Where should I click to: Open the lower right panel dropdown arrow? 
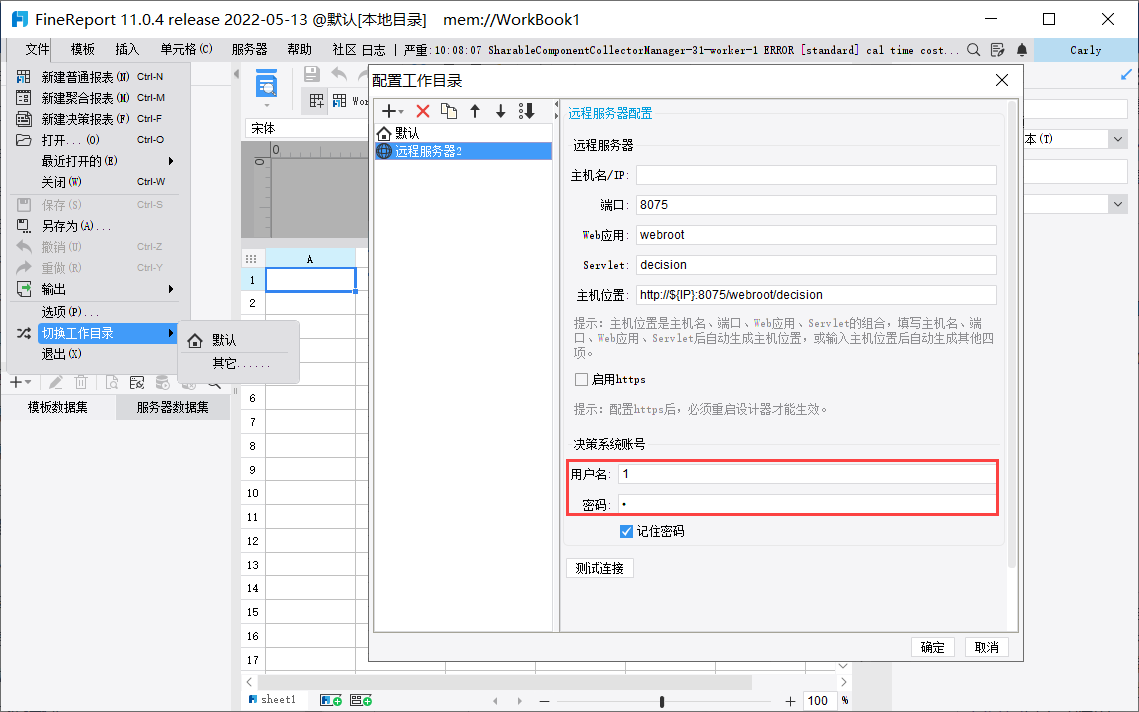click(x=1118, y=204)
